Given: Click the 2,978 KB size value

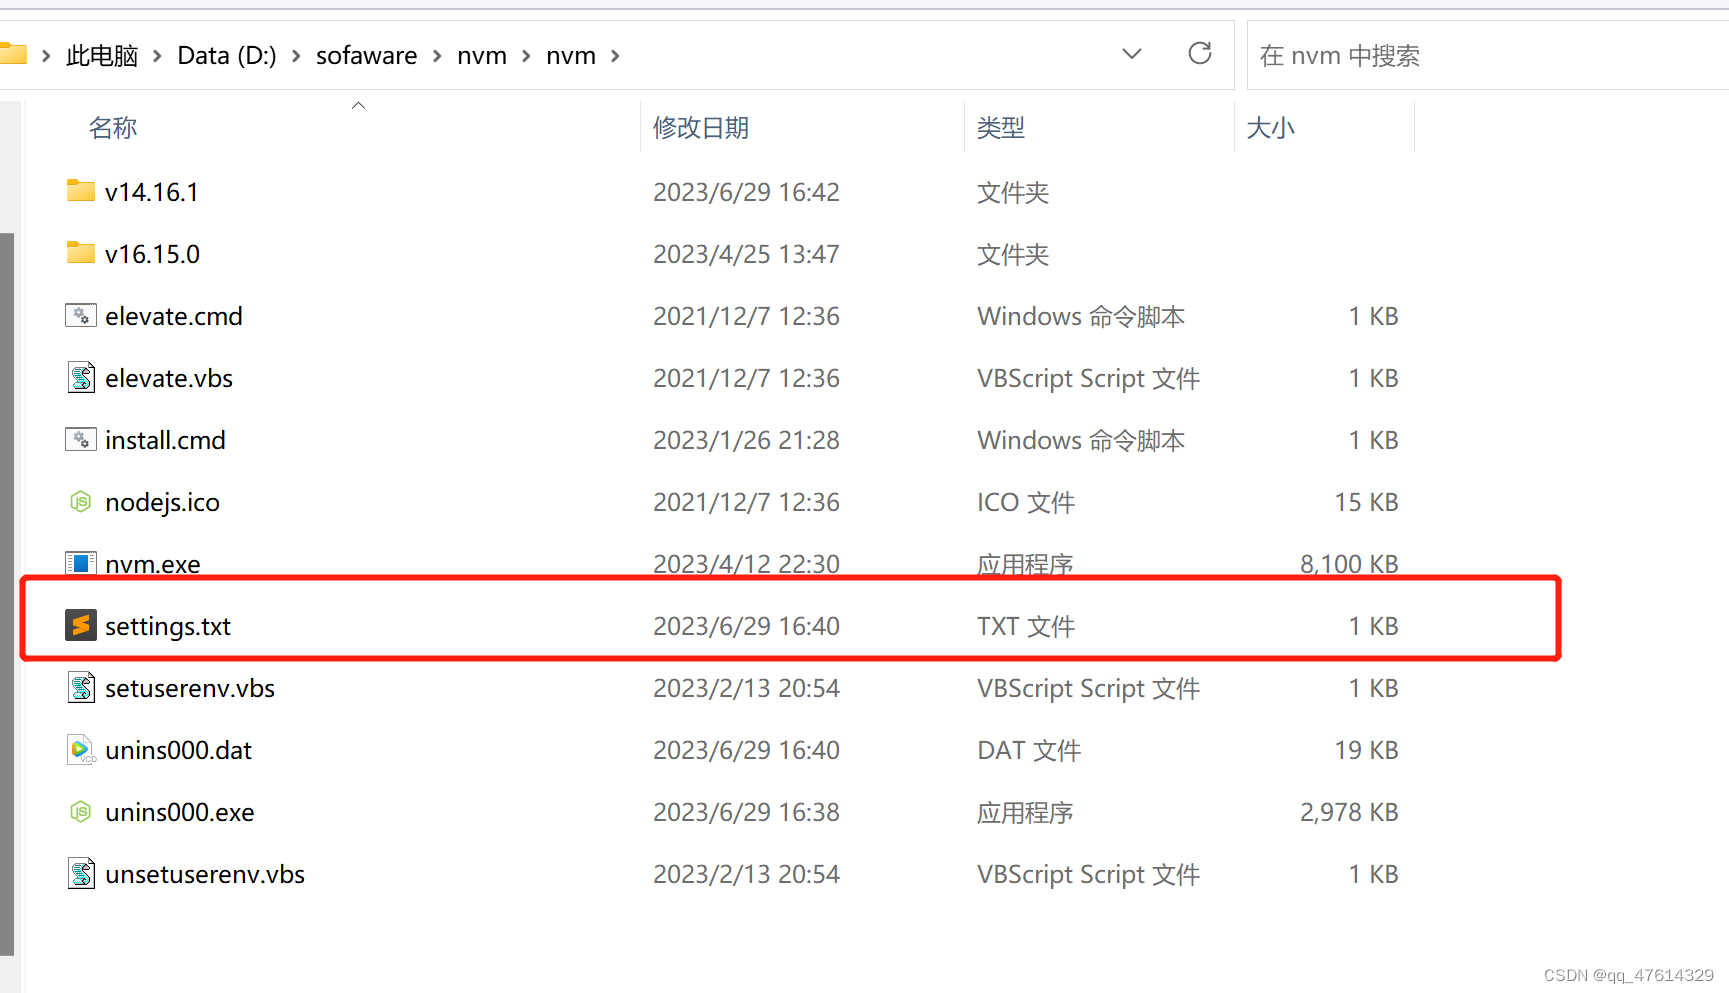Looking at the screenshot, I should [x=1349, y=812].
